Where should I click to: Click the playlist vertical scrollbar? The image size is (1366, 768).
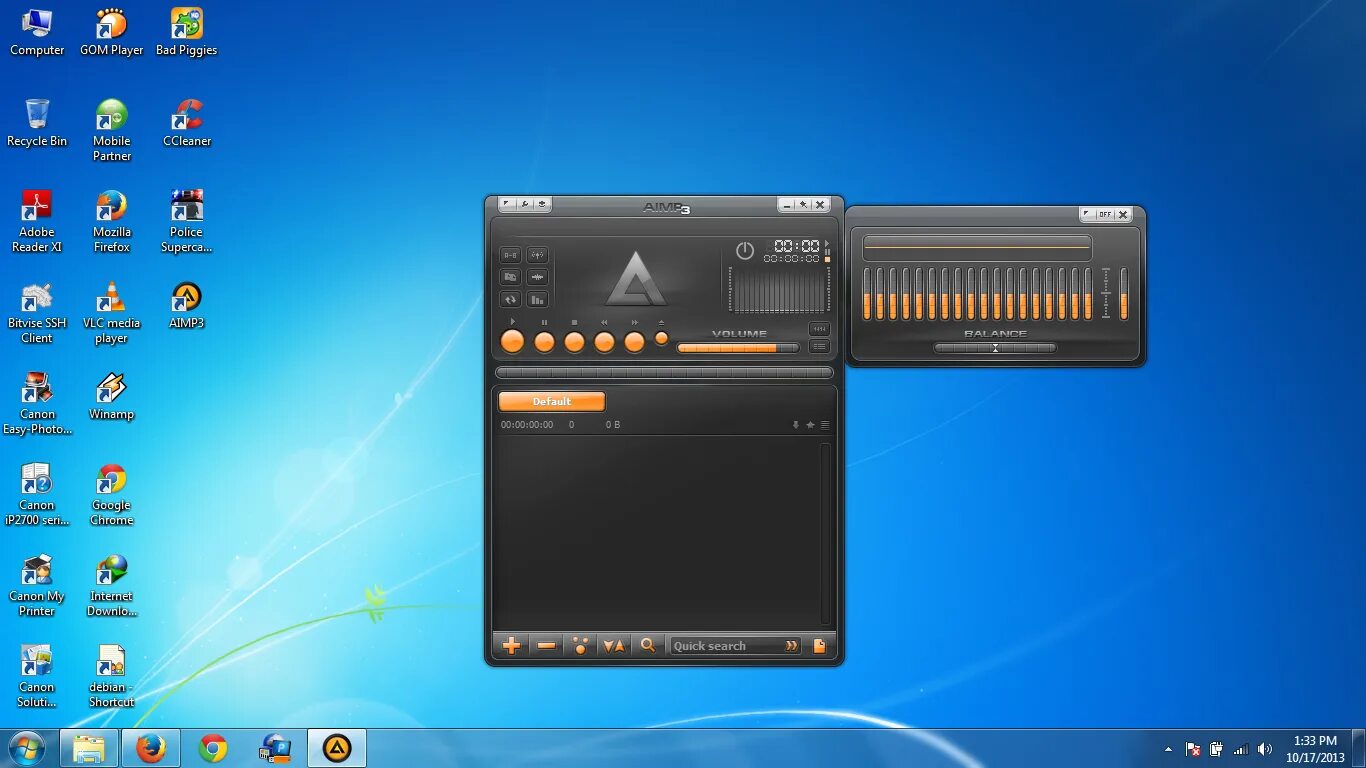coord(826,533)
